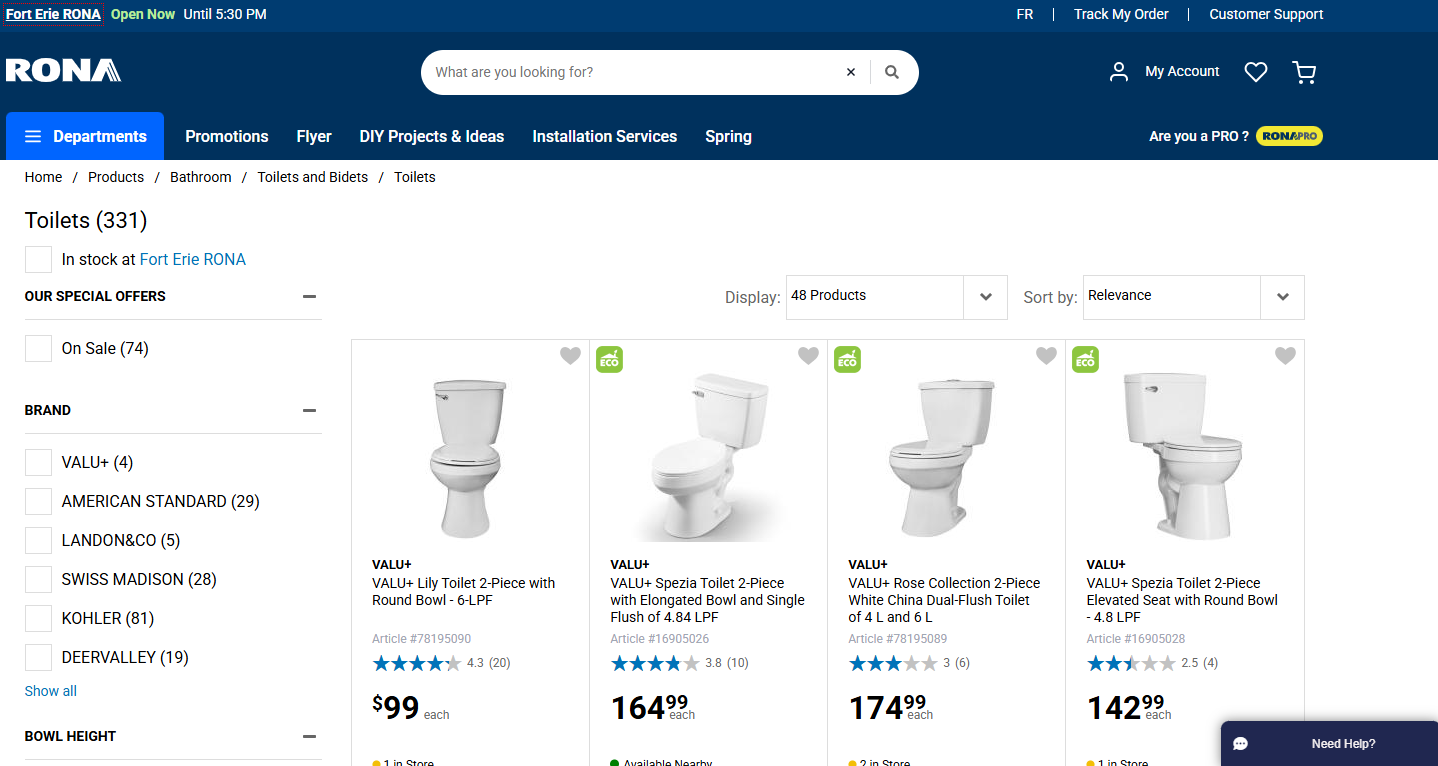Open the account person icon

tap(1119, 72)
